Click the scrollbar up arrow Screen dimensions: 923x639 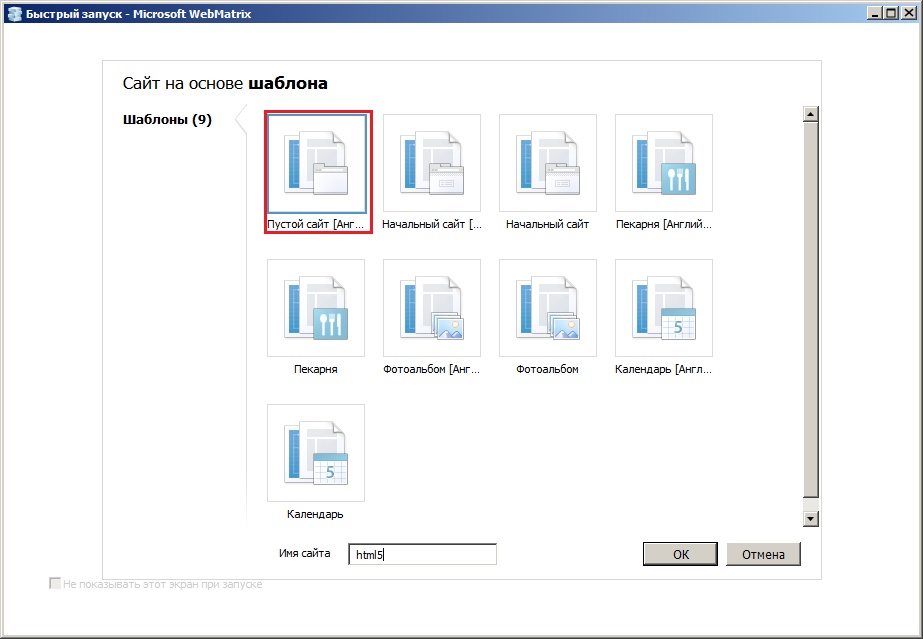coord(811,114)
